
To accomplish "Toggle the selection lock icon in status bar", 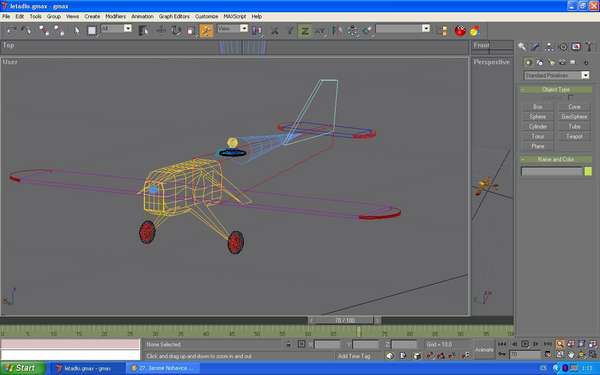I will 289,344.
